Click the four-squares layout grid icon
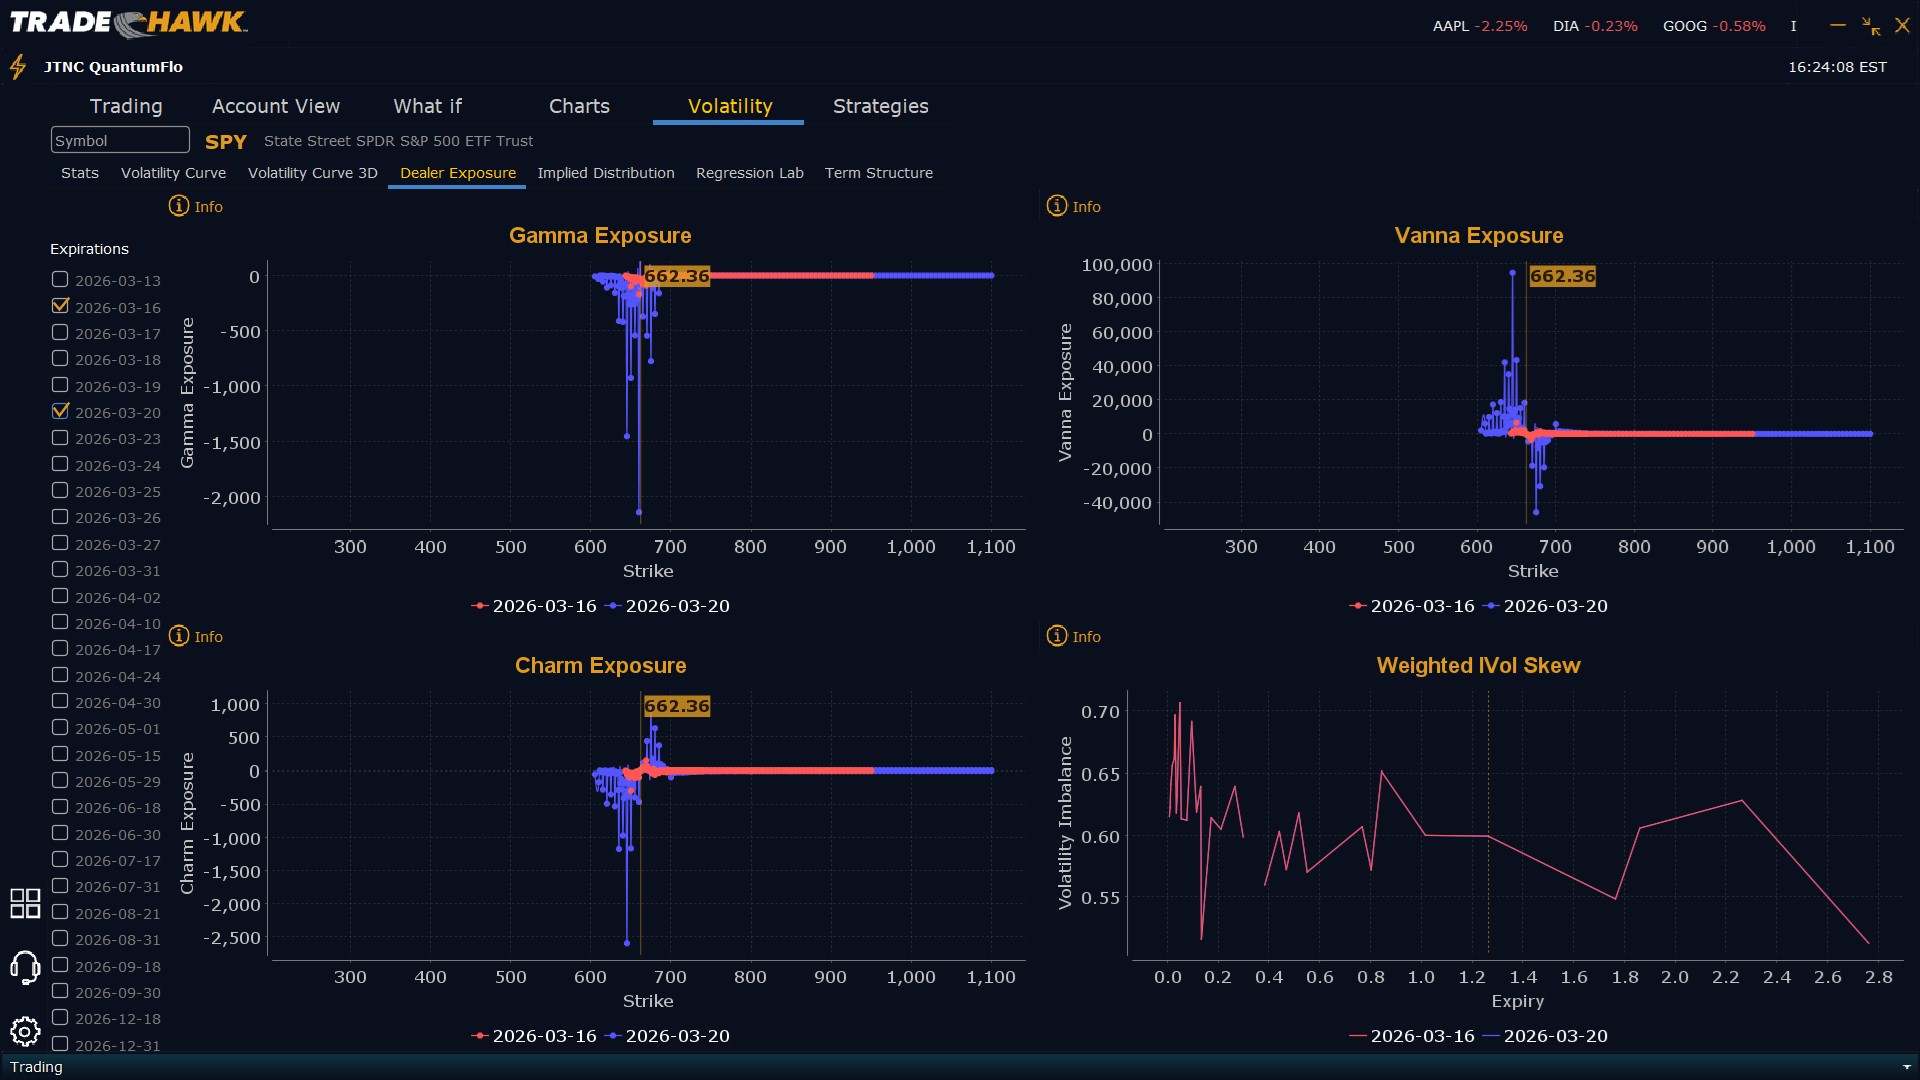 25,903
